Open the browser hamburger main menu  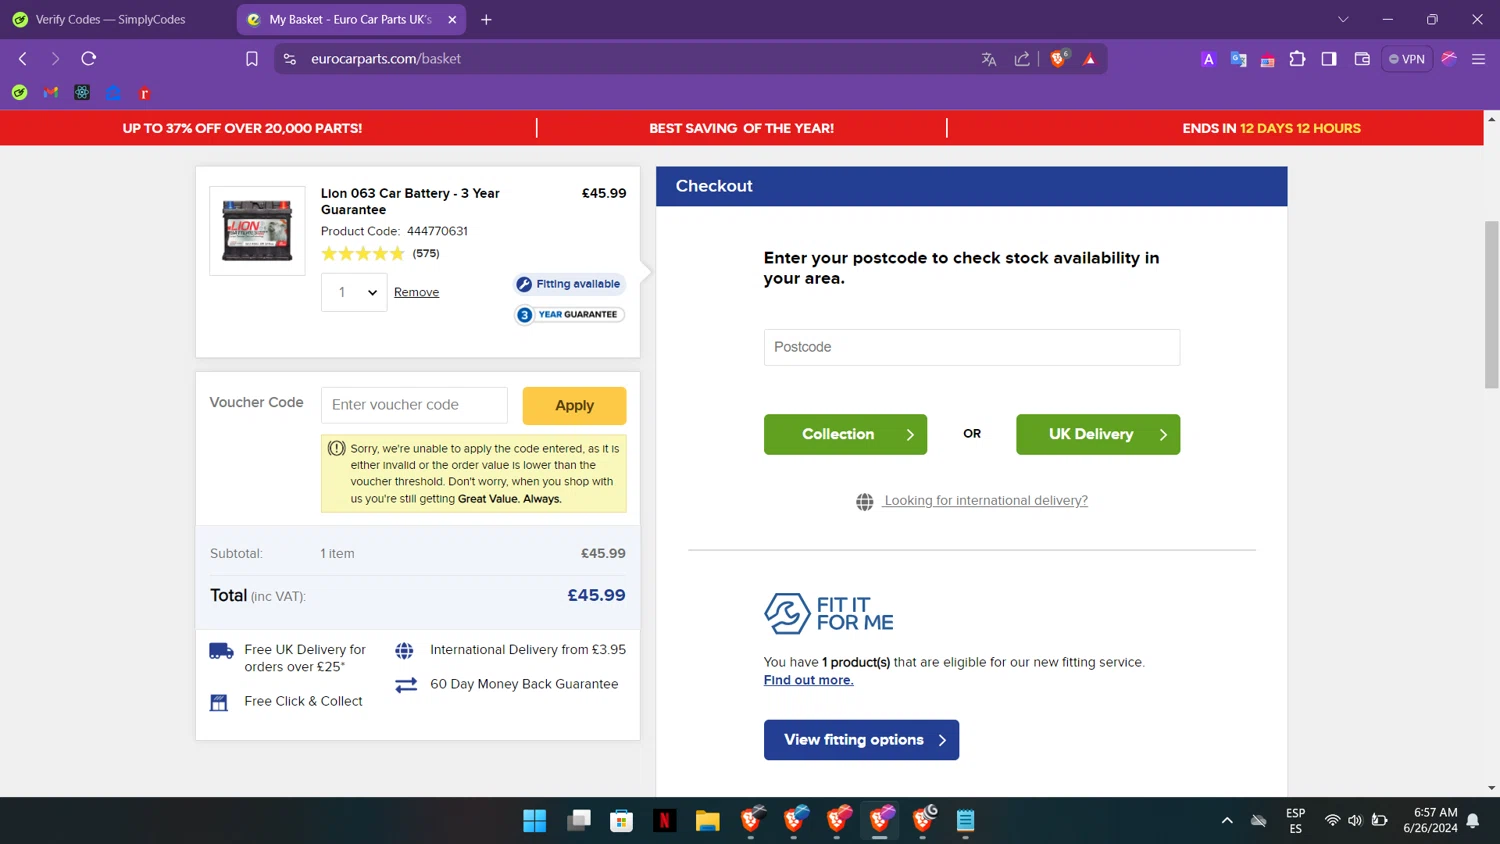click(x=1478, y=59)
